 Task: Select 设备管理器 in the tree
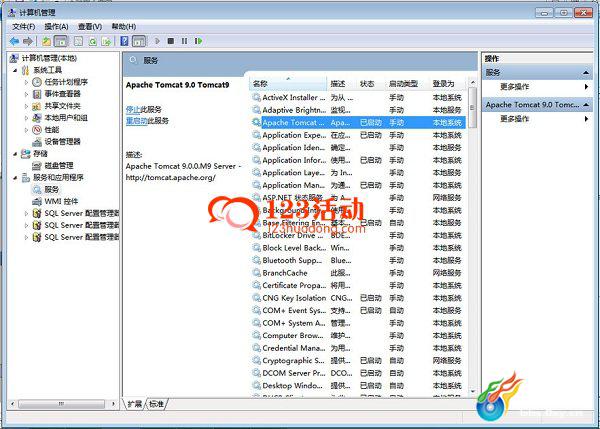pos(62,142)
